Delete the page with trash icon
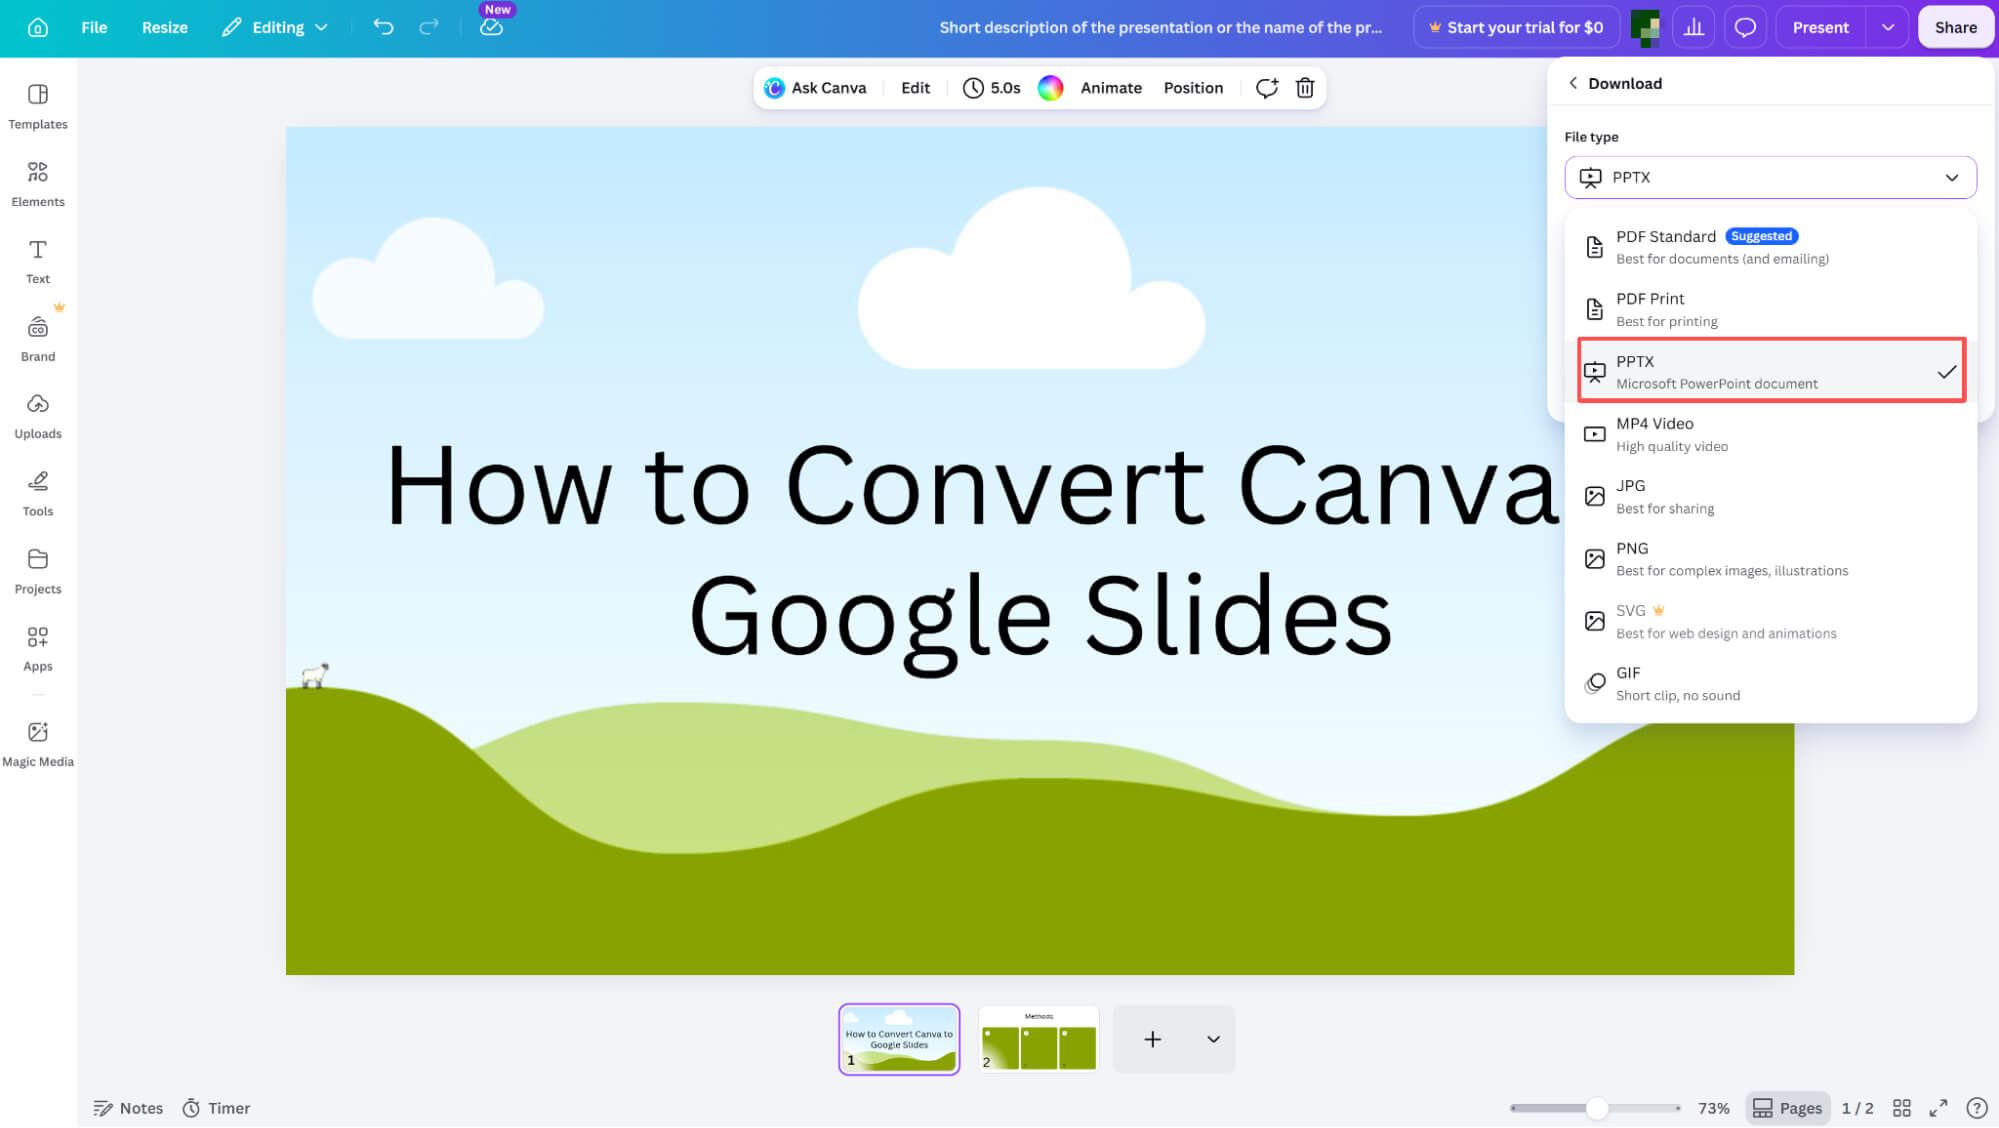 [x=1305, y=88]
